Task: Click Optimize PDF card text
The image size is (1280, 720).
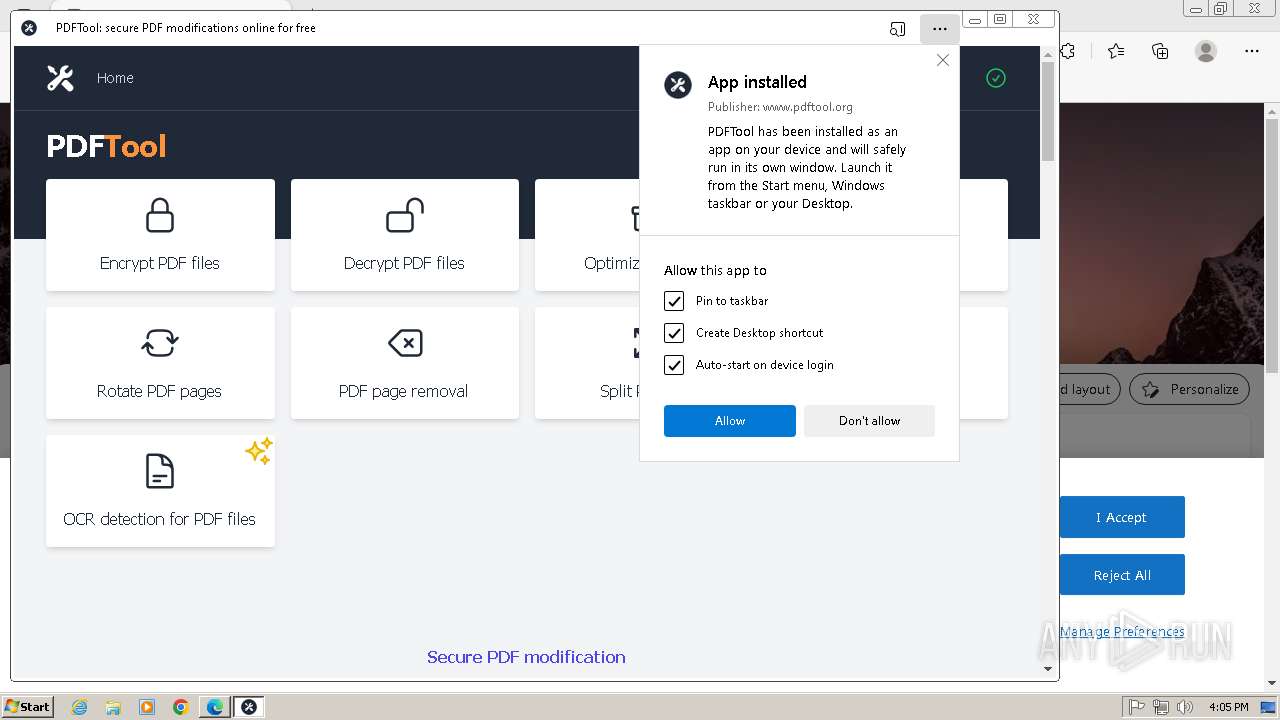Action: click(x=611, y=263)
